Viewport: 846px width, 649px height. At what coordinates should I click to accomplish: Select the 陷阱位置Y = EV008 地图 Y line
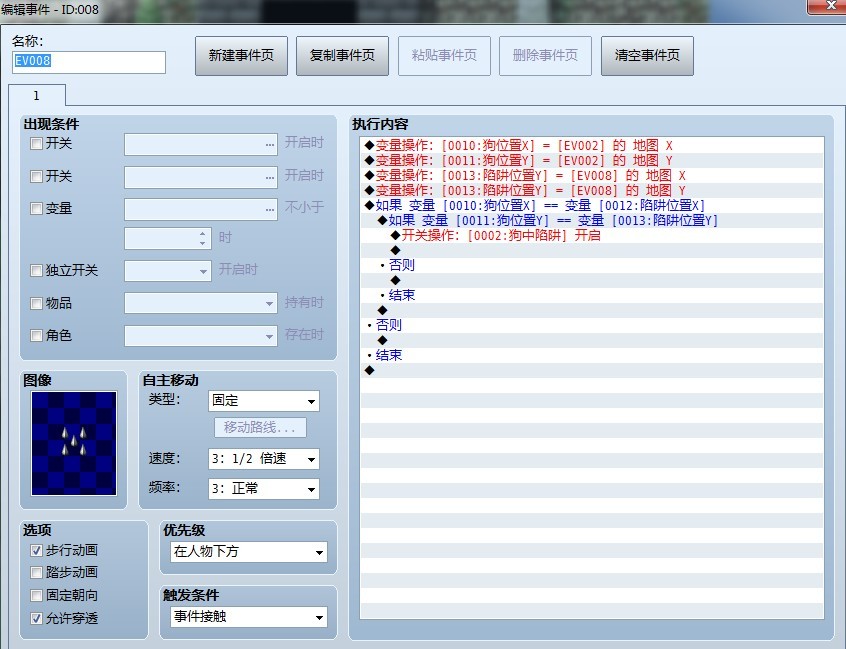pos(592,190)
